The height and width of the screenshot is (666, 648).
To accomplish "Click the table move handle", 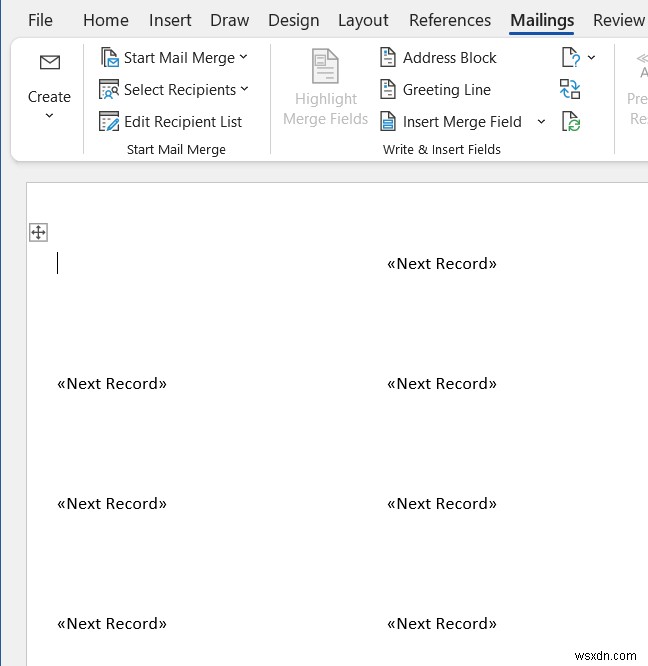I will pos(38,232).
